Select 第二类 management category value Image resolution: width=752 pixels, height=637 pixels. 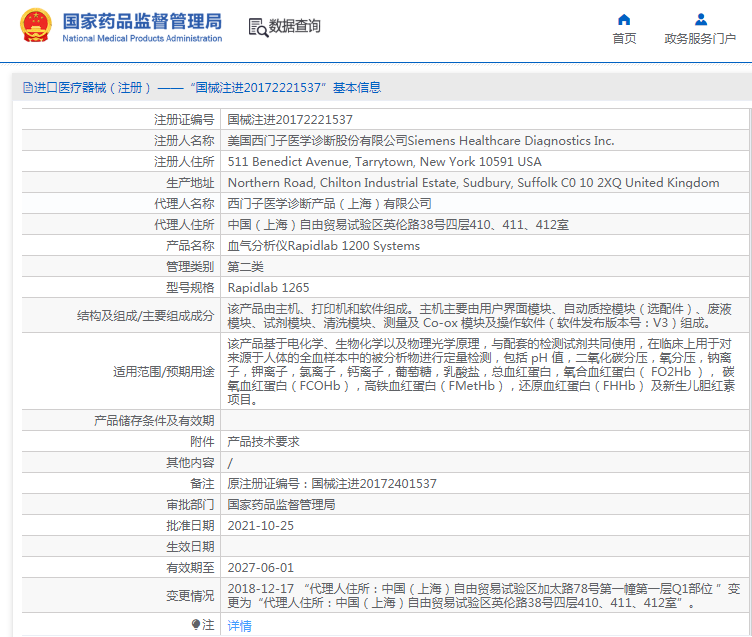[x=245, y=267]
